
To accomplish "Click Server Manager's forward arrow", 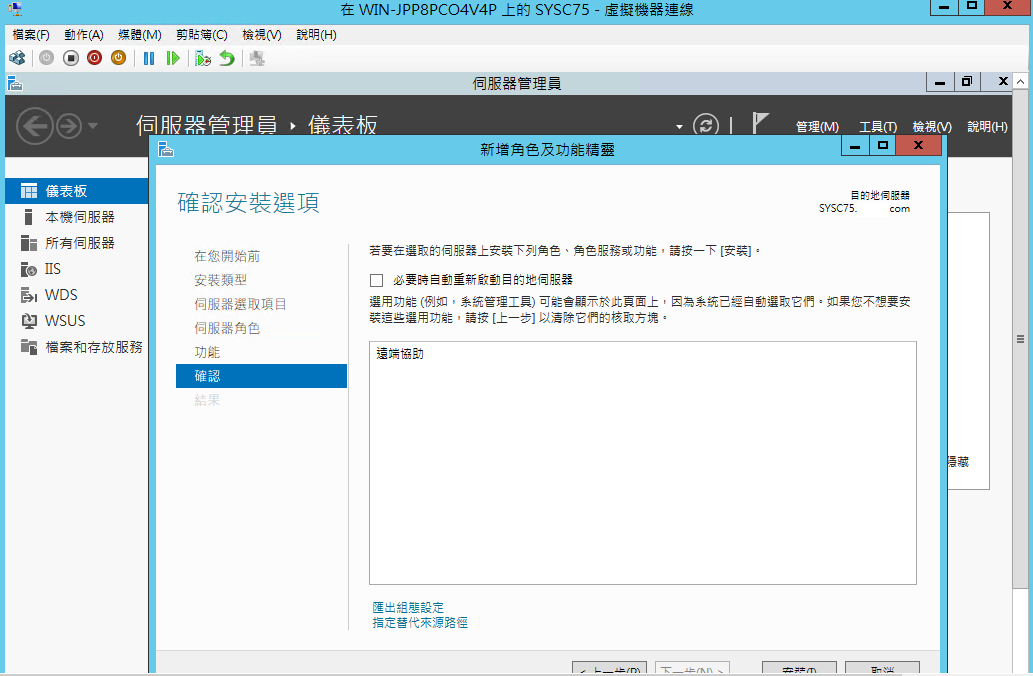I will [x=69, y=125].
